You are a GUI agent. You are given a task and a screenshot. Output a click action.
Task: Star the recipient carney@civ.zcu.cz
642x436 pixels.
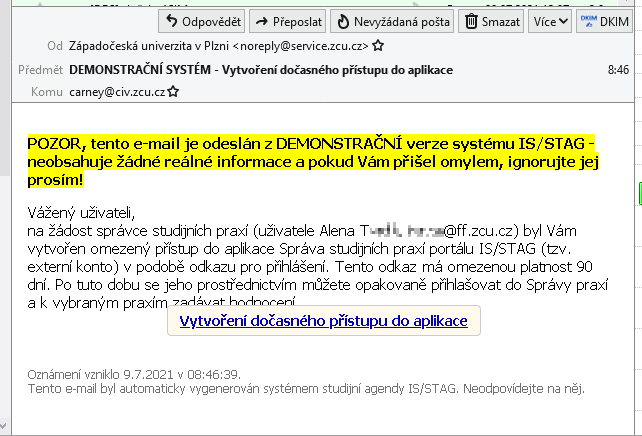[173, 91]
